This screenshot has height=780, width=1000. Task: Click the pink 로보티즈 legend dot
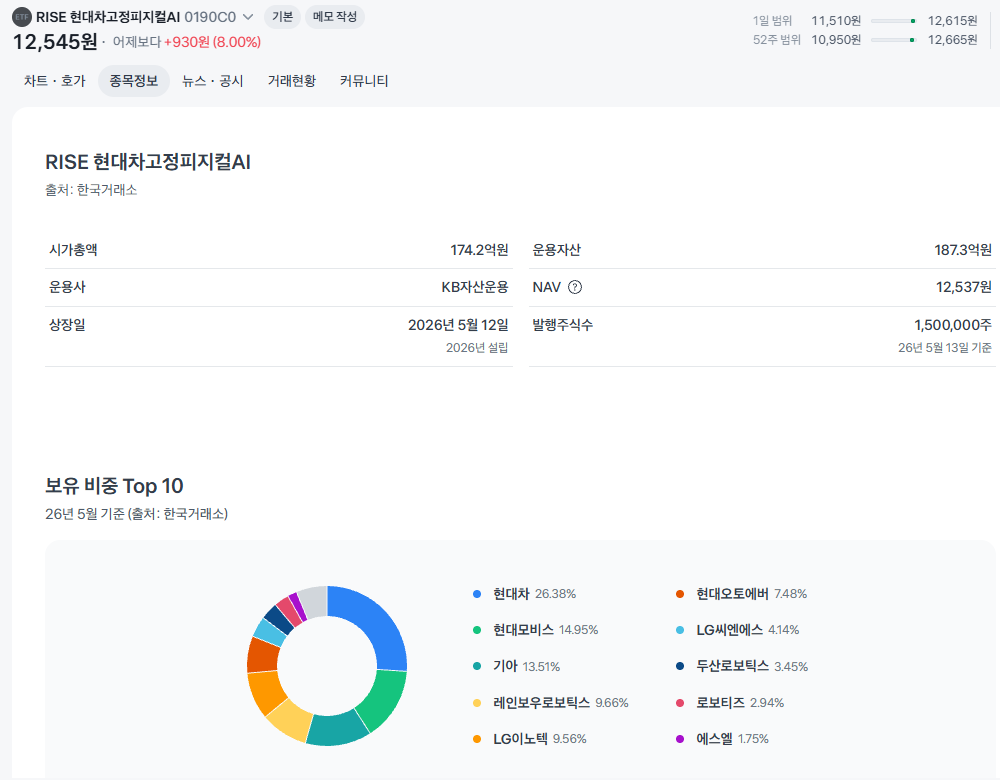coord(680,703)
